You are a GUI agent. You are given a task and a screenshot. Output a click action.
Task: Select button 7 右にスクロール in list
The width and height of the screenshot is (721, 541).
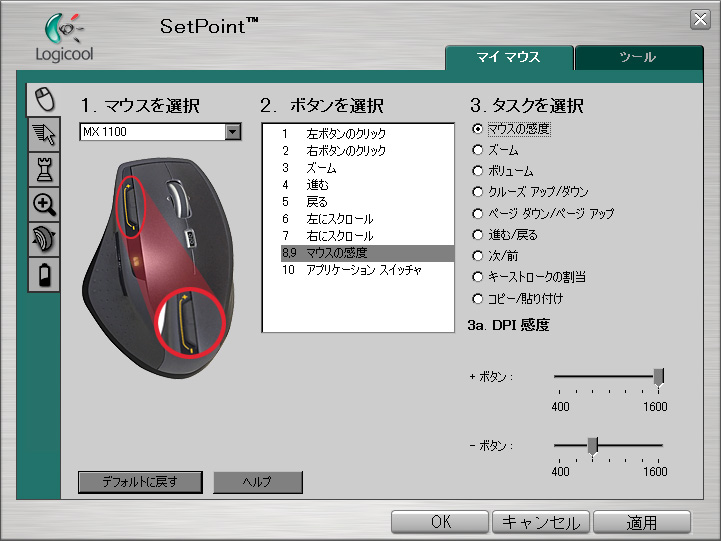coord(367,236)
